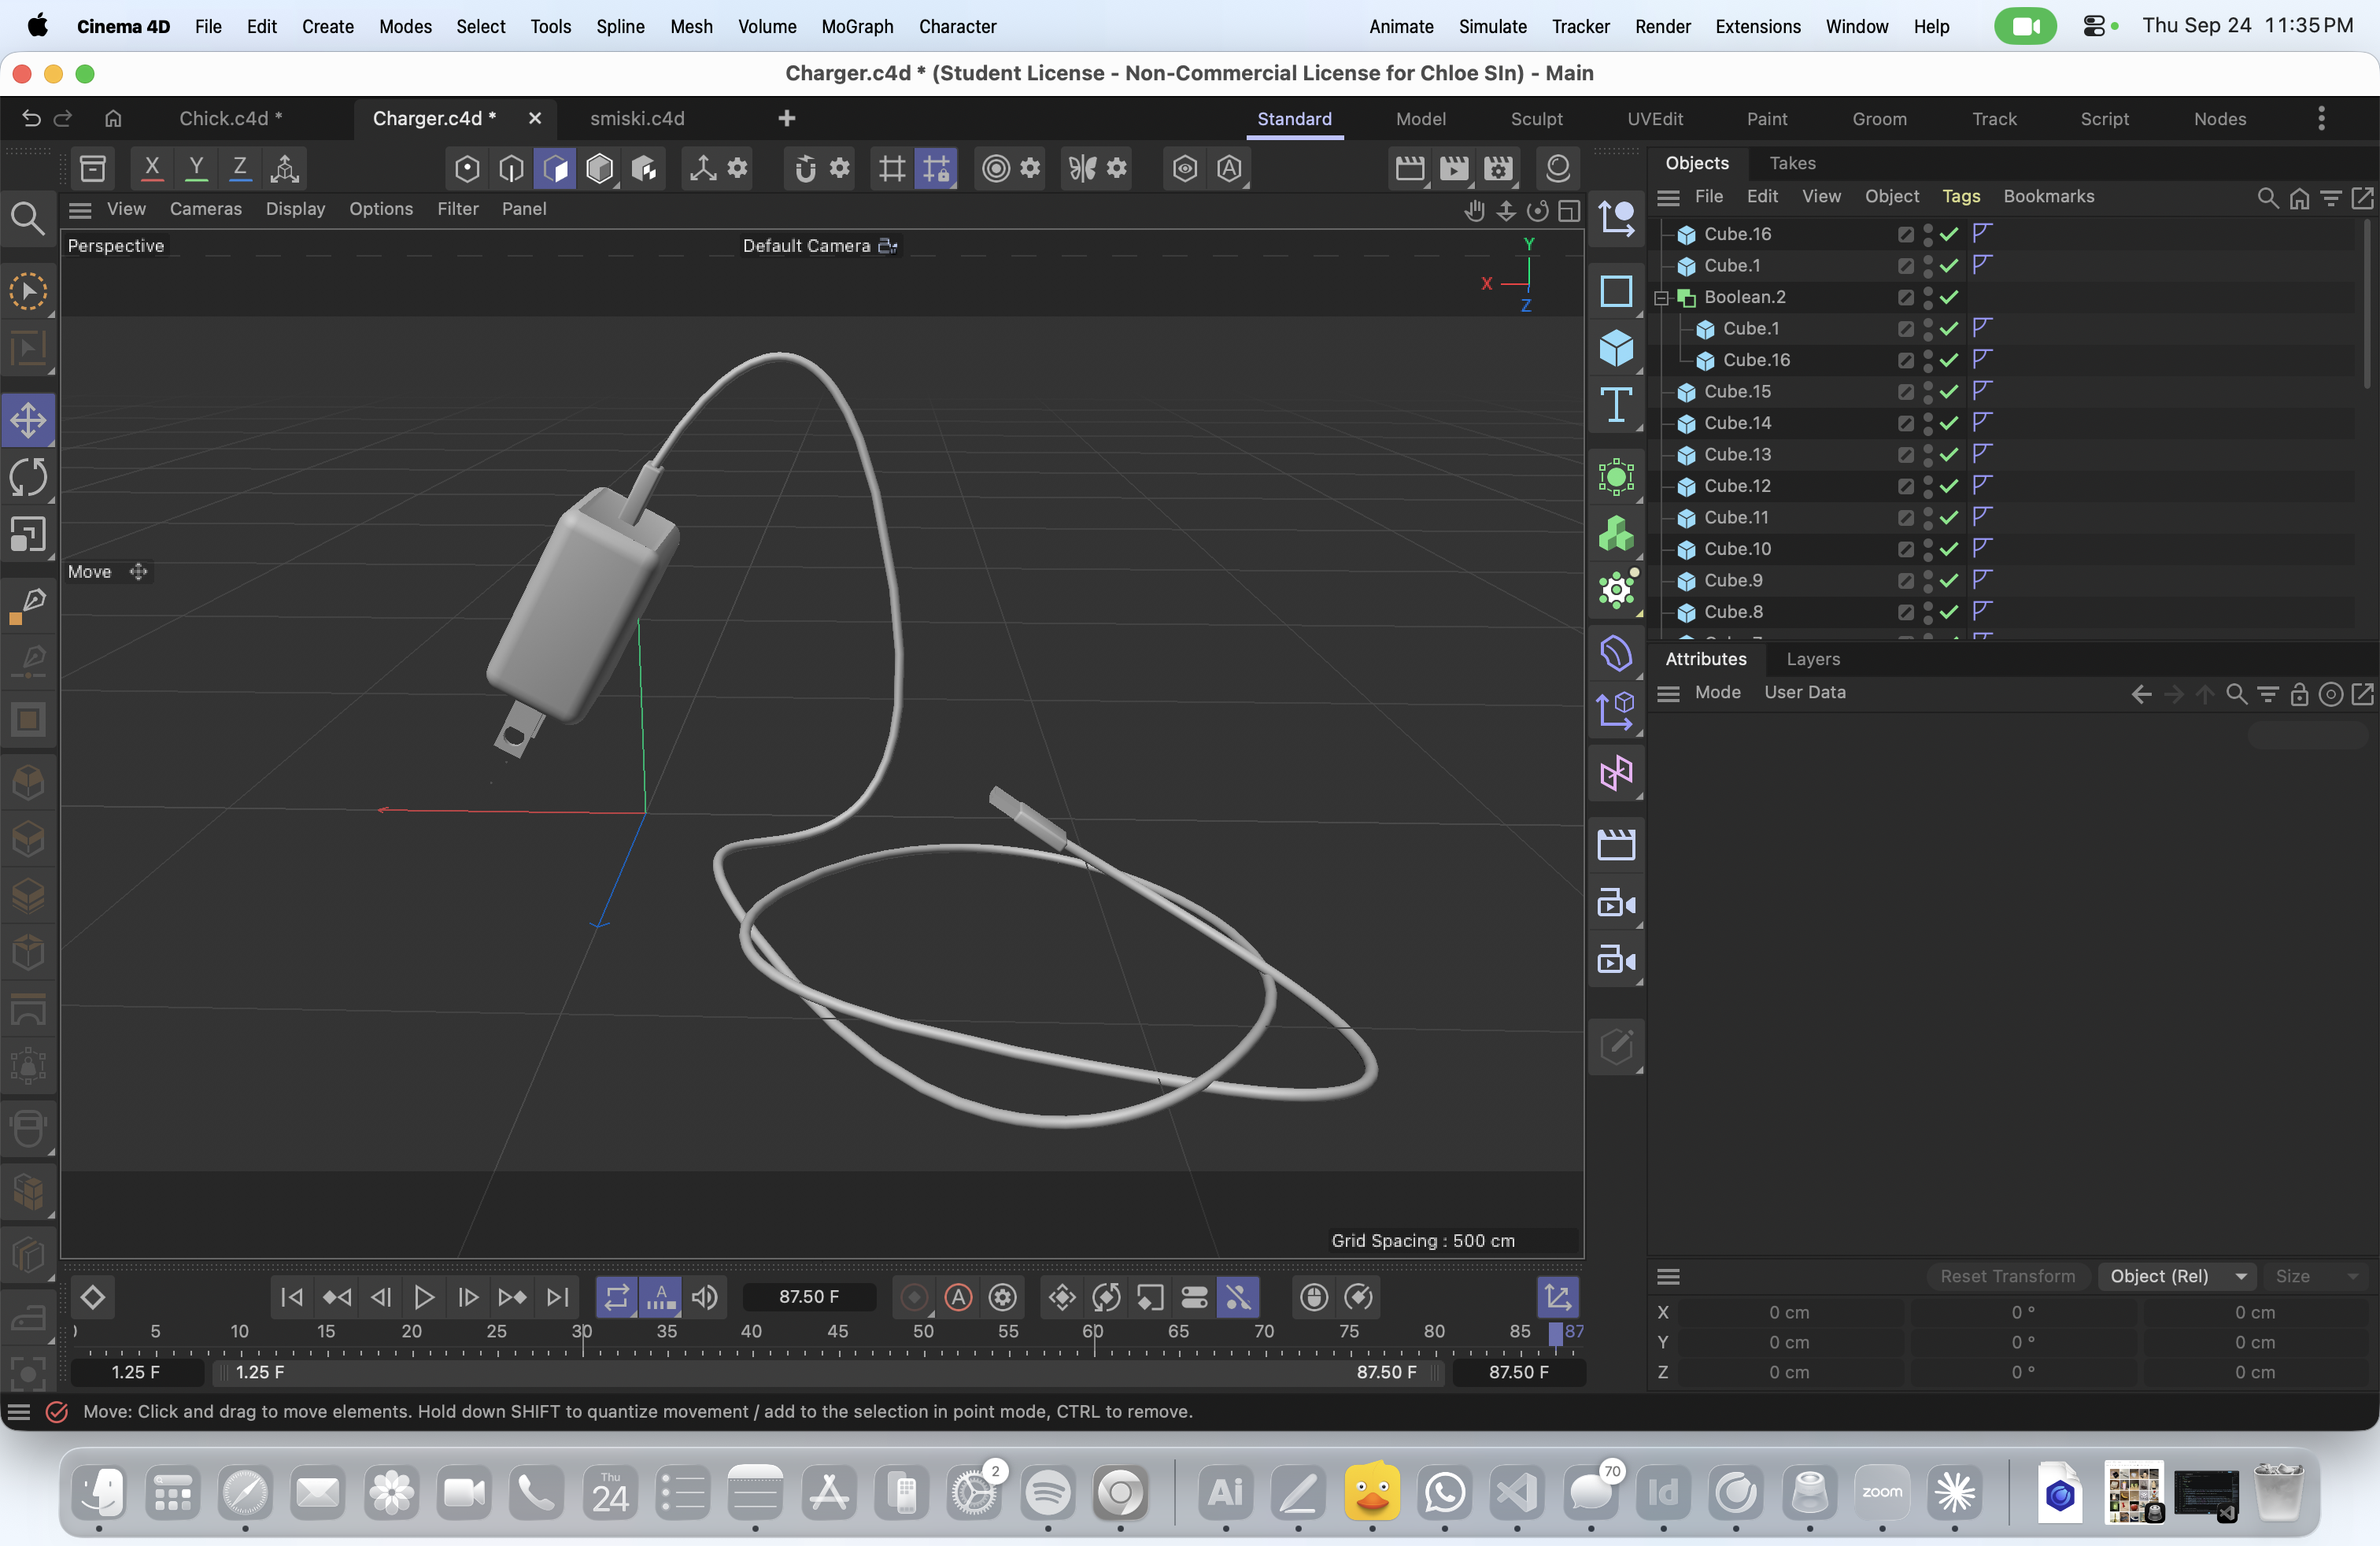Open the magnifier search in left toolbar
Screen dimensions: 2380x1546
click(x=27, y=218)
